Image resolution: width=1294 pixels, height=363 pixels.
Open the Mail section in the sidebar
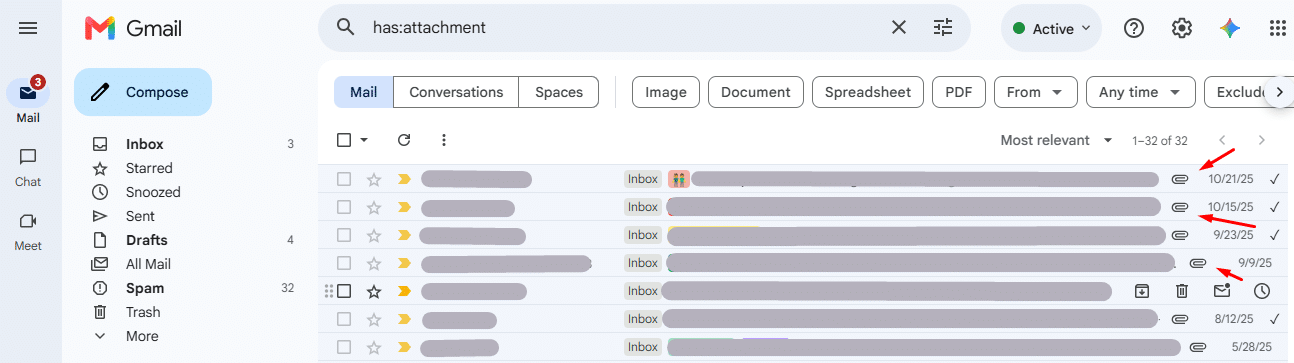[x=28, y=100]
